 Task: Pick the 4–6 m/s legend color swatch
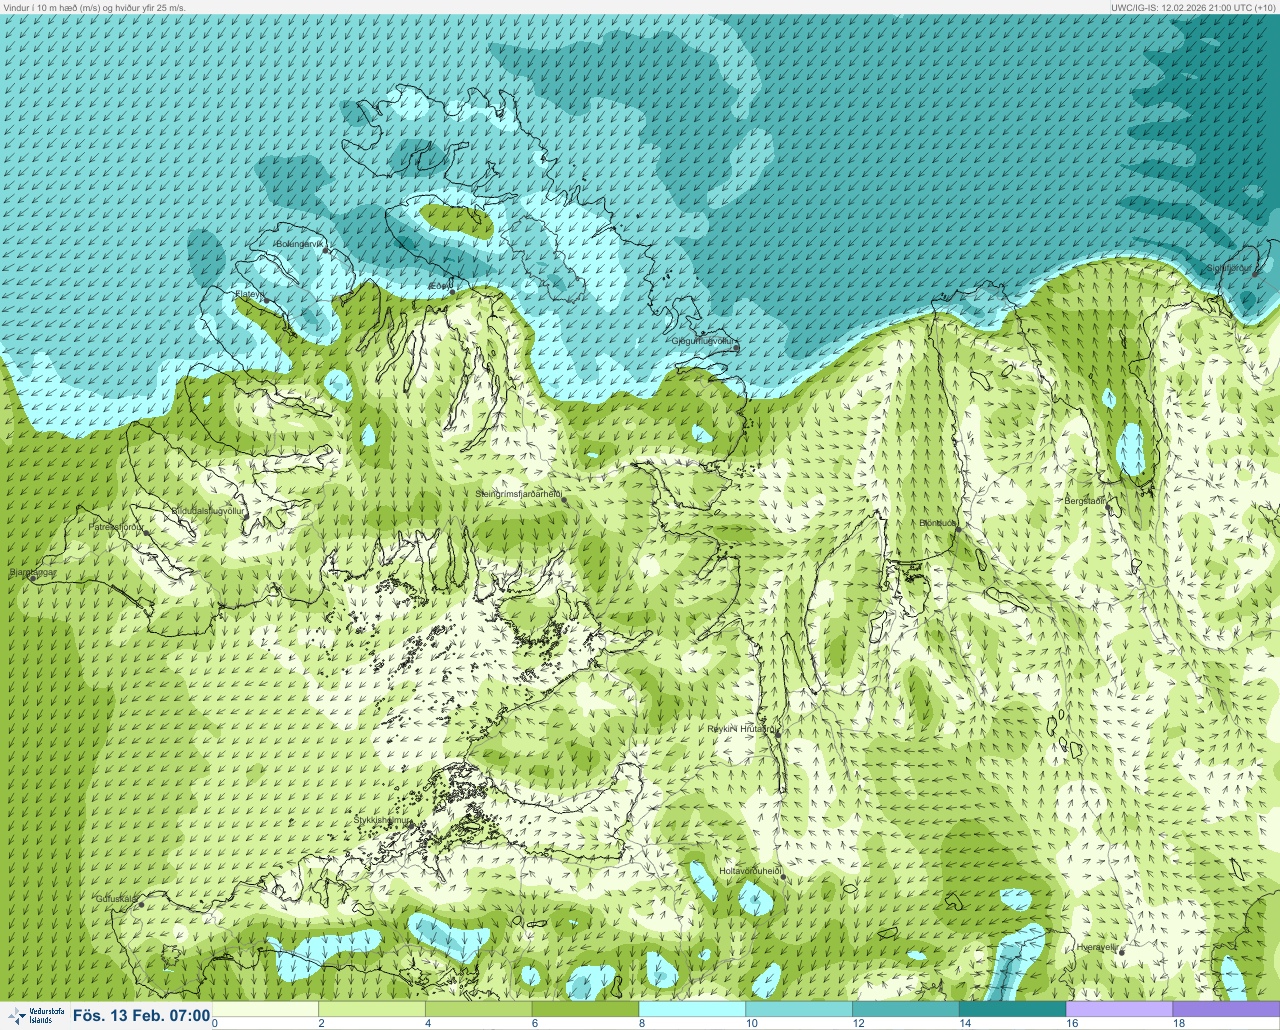[479, 1009]
